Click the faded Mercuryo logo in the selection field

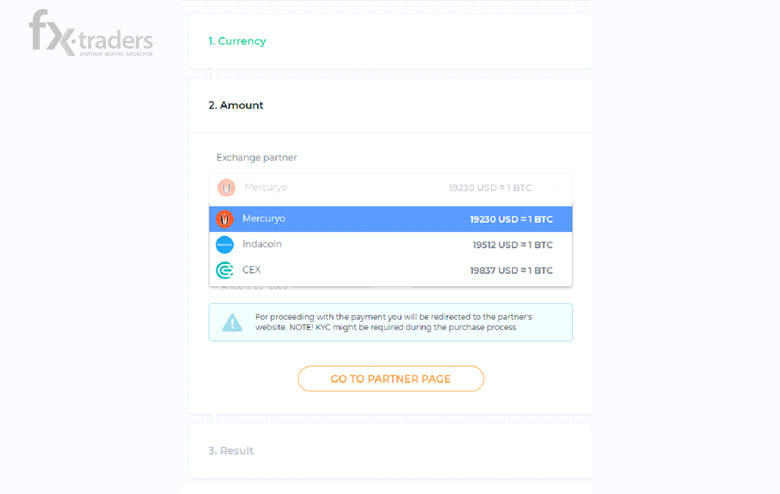click(x=226, y=188)
